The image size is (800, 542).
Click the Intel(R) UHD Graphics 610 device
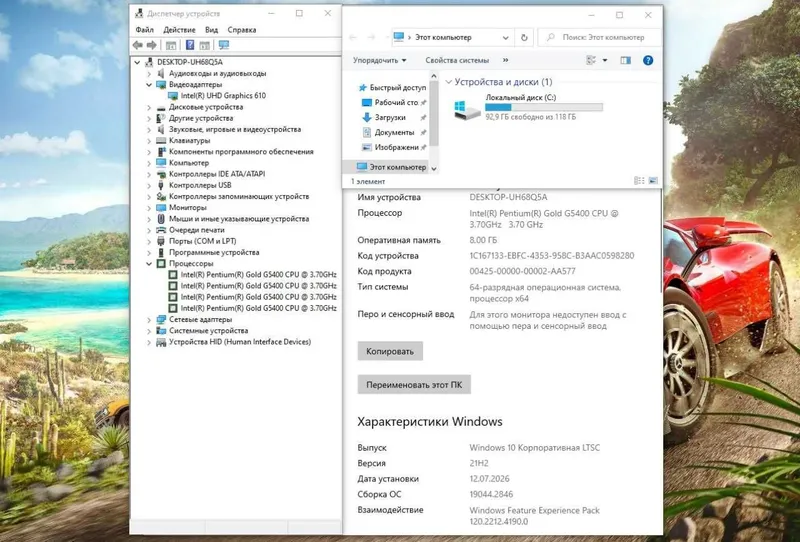(223, 95)
